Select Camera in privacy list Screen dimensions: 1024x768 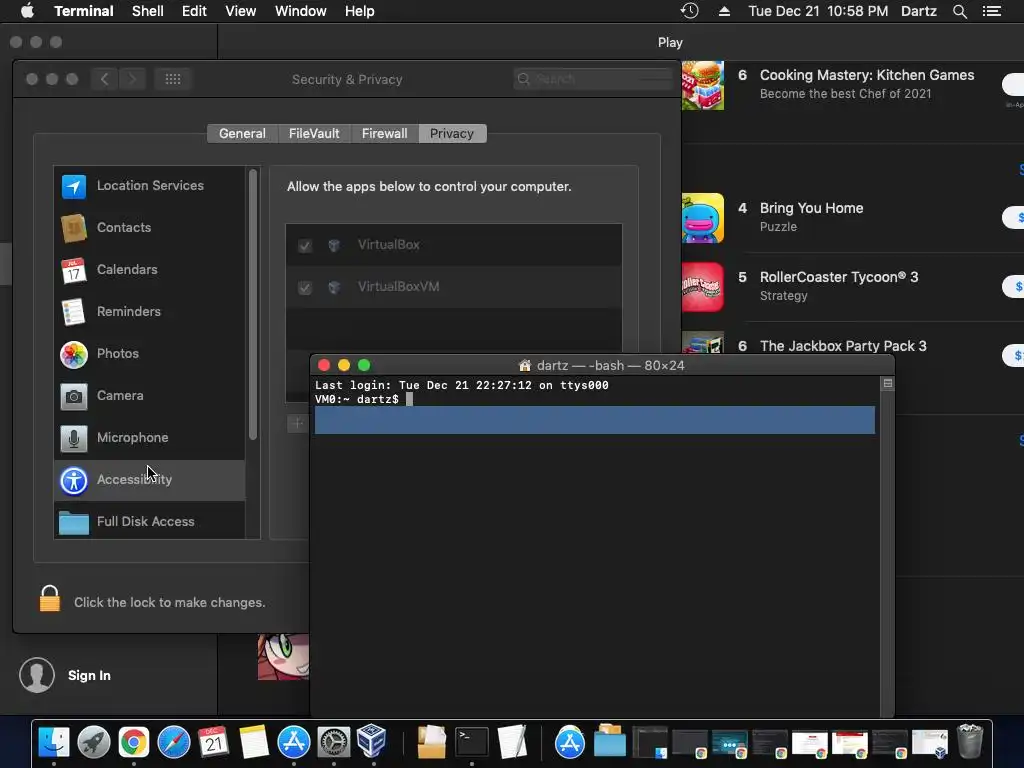tap(150, 395)
